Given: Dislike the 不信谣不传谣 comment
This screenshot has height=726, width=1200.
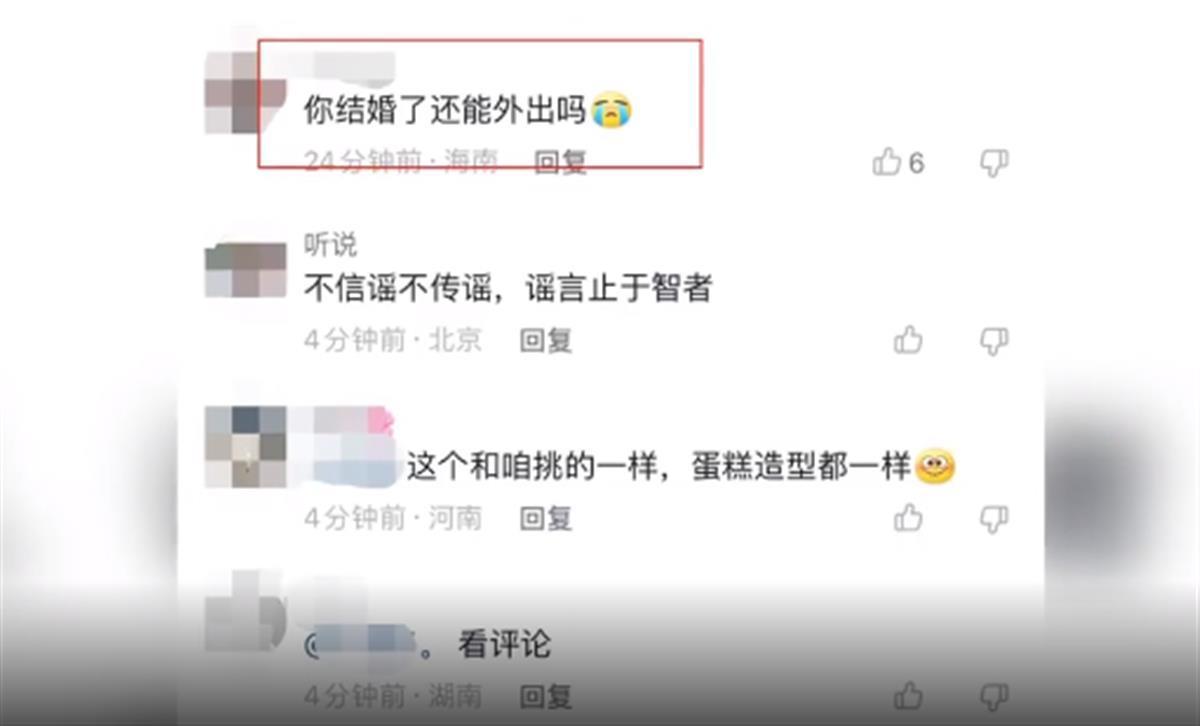Looking at the screenshot, I should click(993, 342).
